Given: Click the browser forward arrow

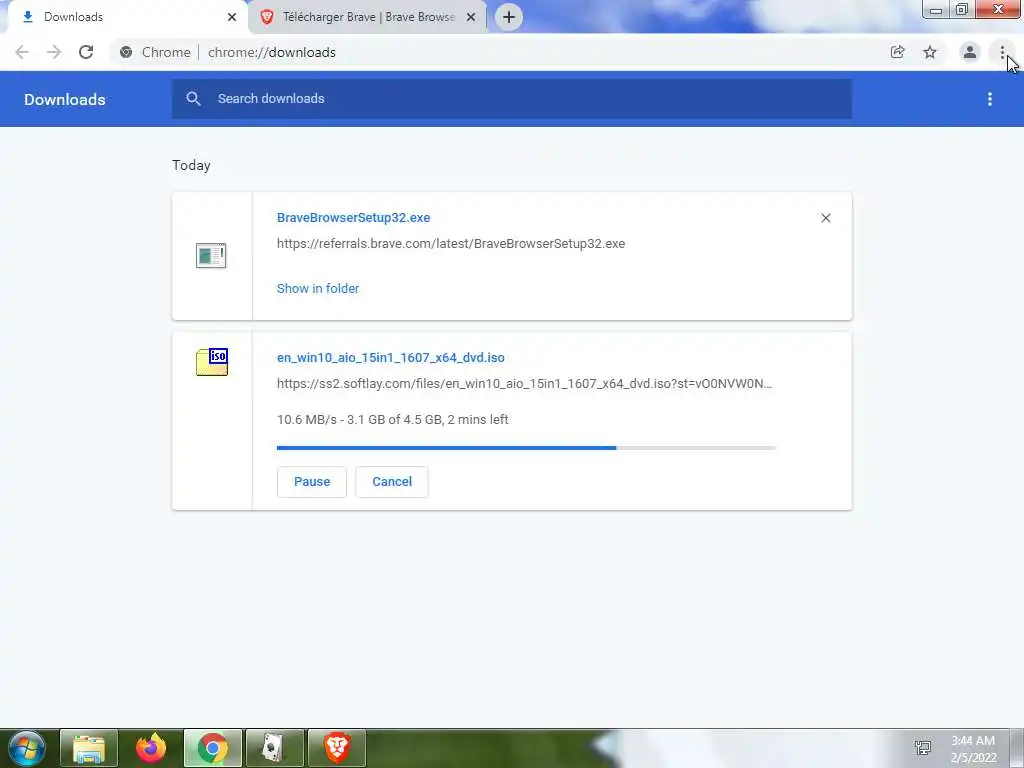Looking at the screenshot, I should 54,52.
